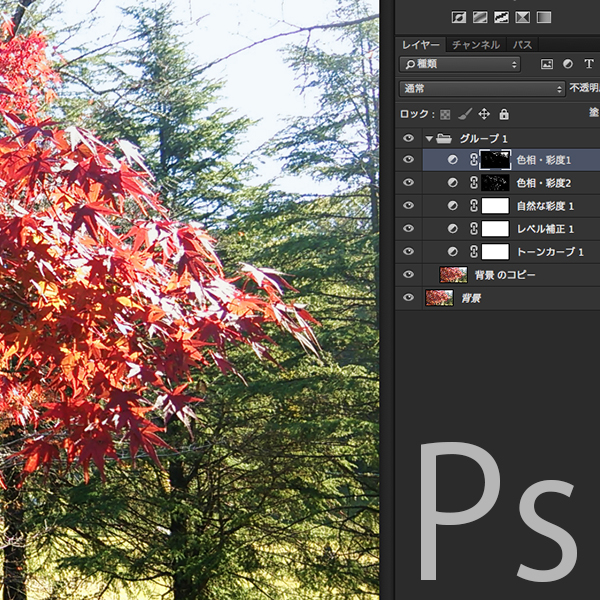Select the トーンカーブ 1 mask thumbnail
600x600 pixels.
[495, 252]
